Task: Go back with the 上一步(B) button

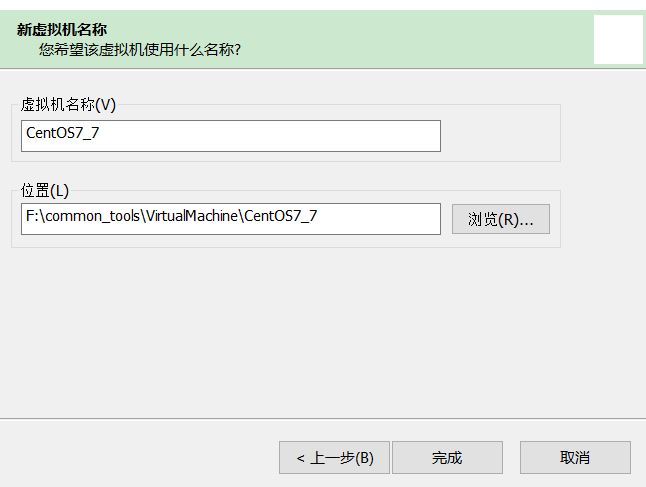Action: click(x=334, y=457)
